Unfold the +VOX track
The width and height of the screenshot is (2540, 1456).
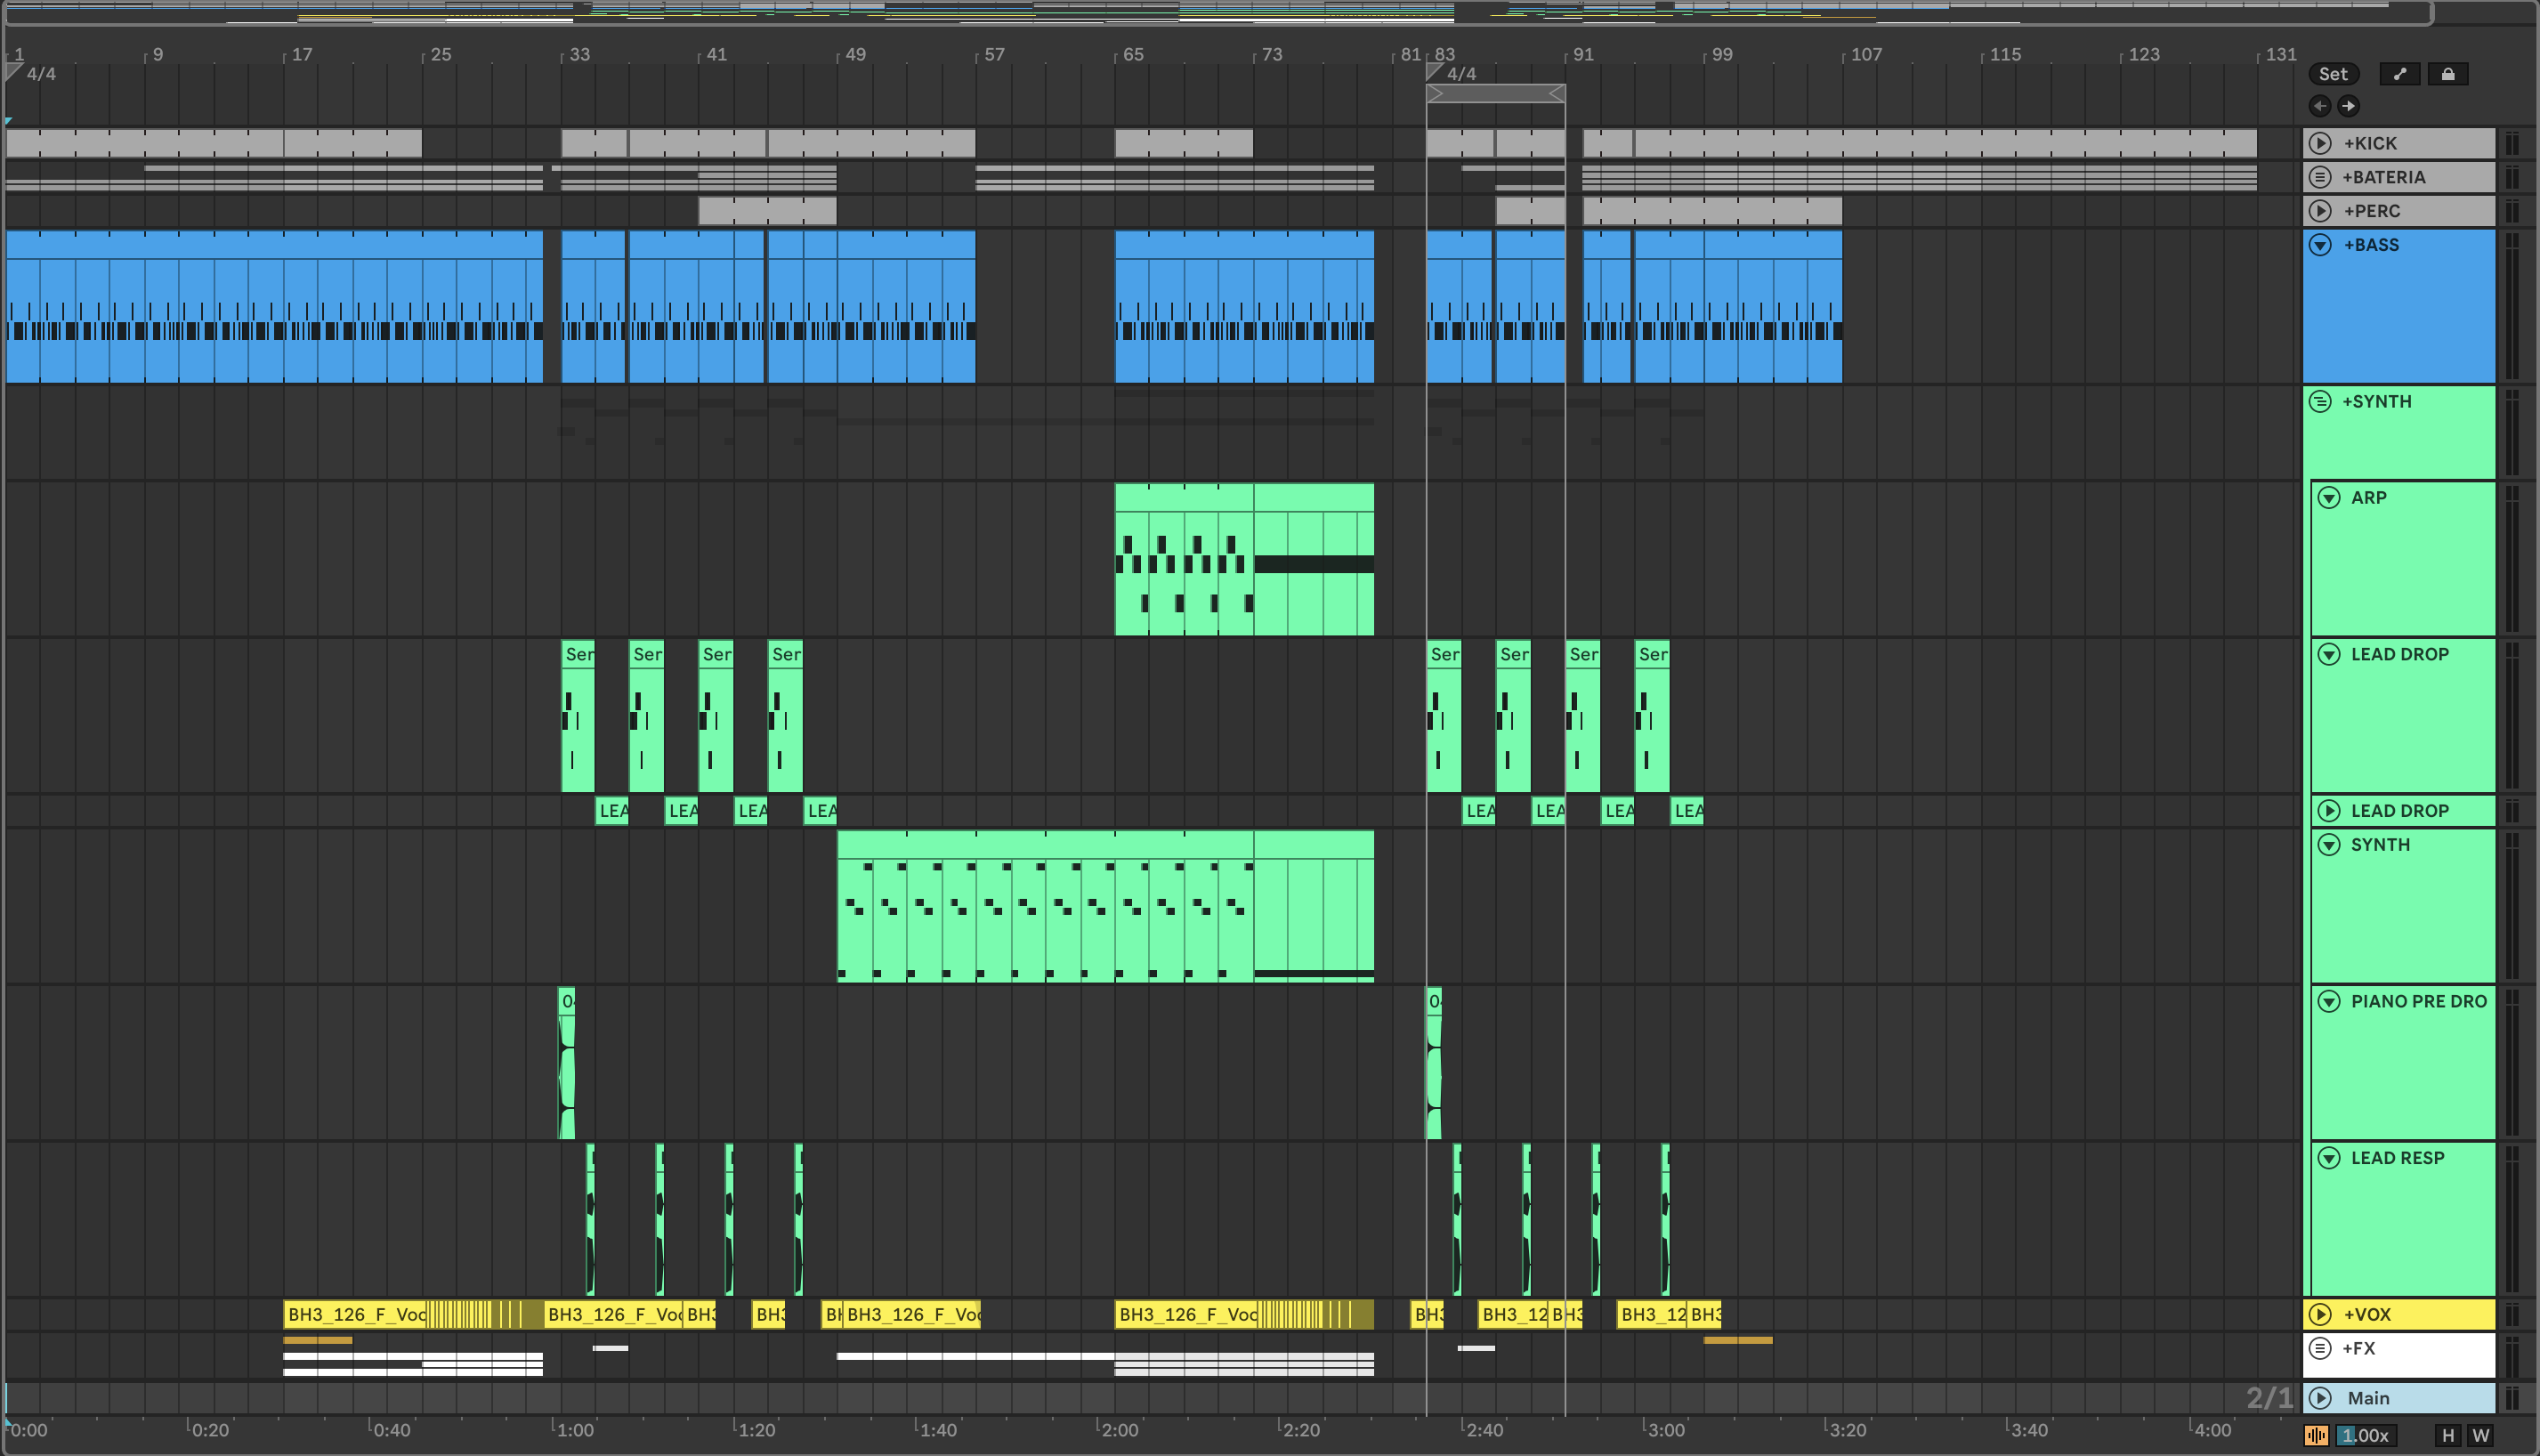pyautogui.click(x=2320, y=1314)
